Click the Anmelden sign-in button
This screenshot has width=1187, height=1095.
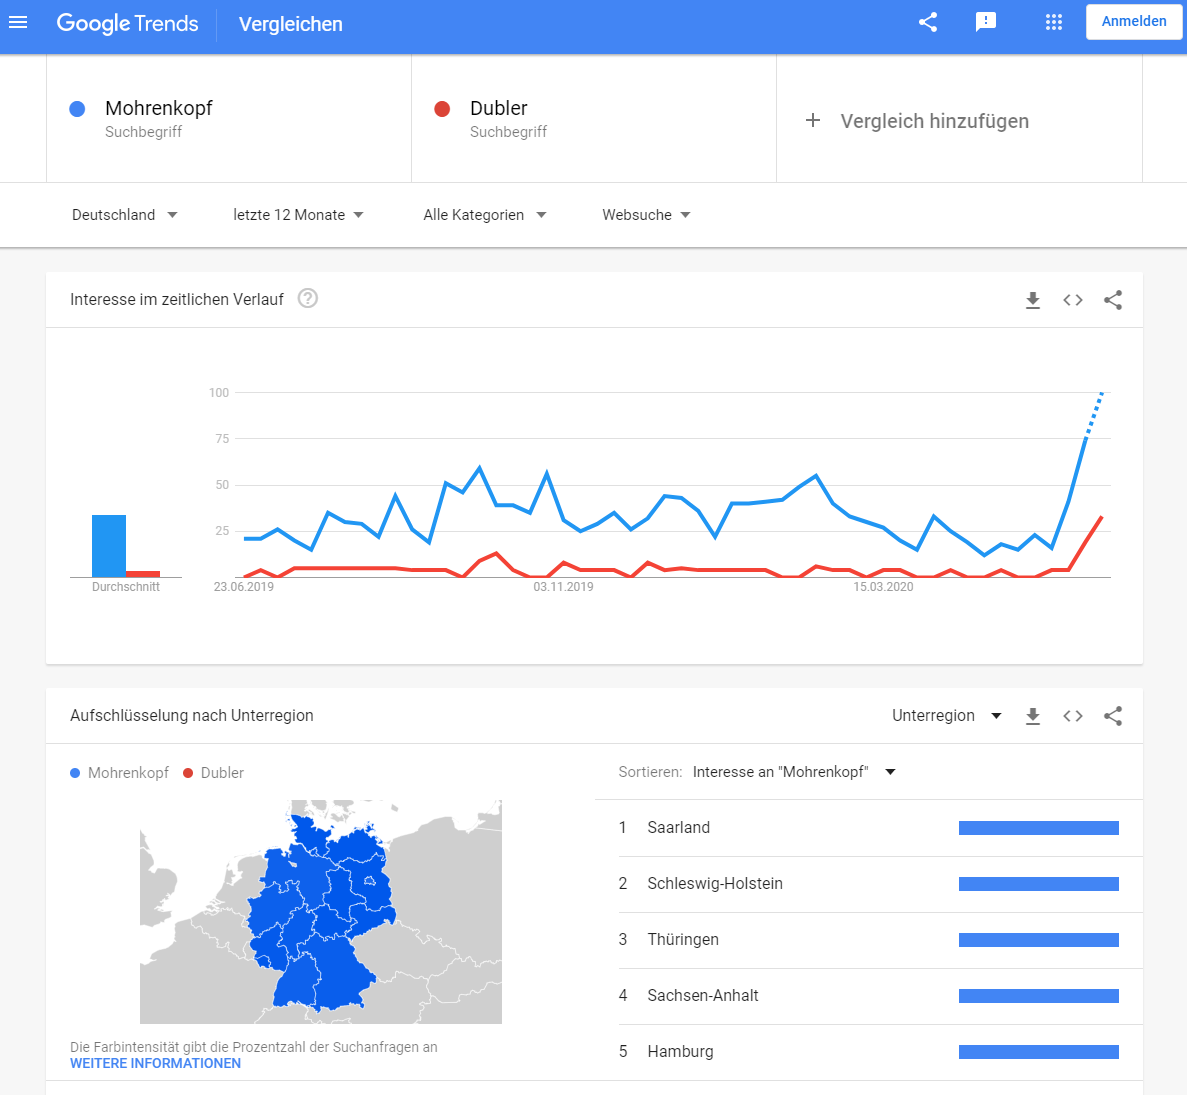click(x=1134, y=22)
